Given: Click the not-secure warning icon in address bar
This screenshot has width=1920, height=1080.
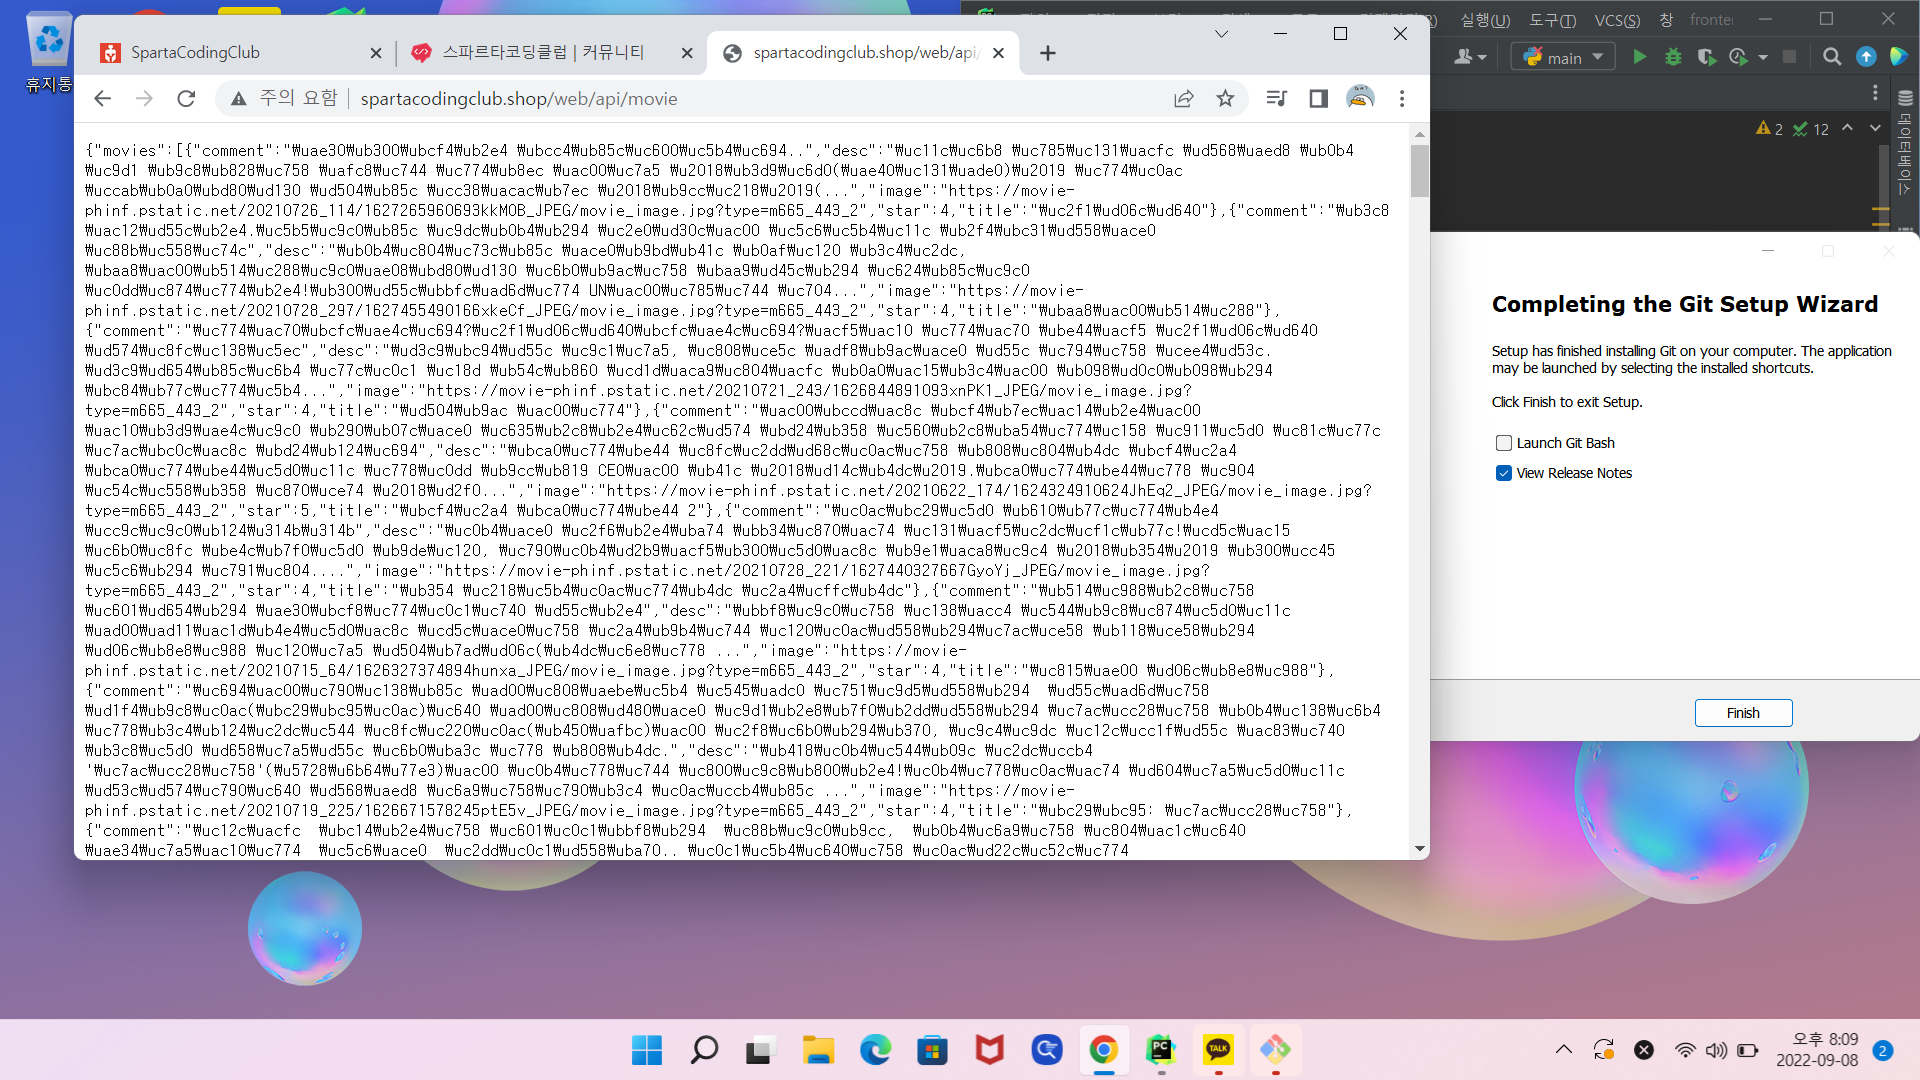Looking at the screenshot, I should [238, 98].
